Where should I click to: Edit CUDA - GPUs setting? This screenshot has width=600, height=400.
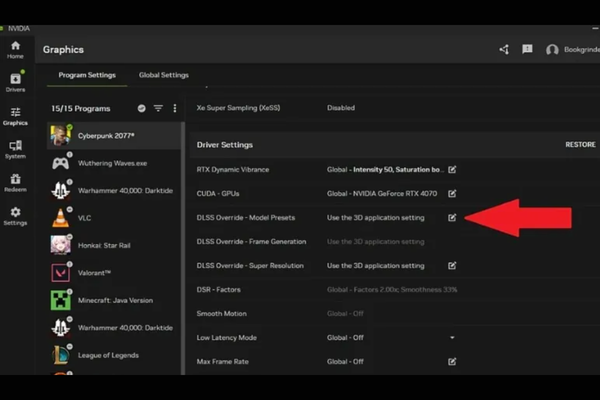[452, 194]
